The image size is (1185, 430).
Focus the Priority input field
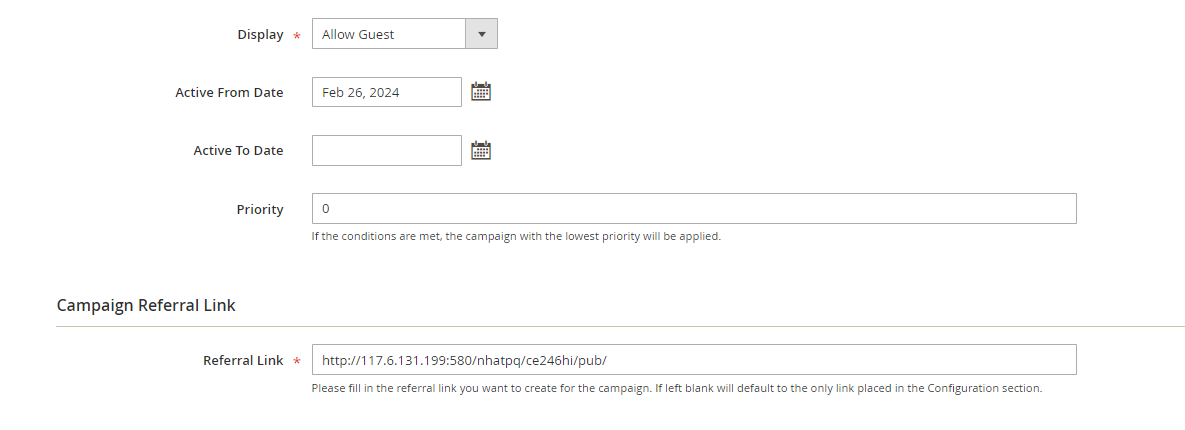coord(693,209)
